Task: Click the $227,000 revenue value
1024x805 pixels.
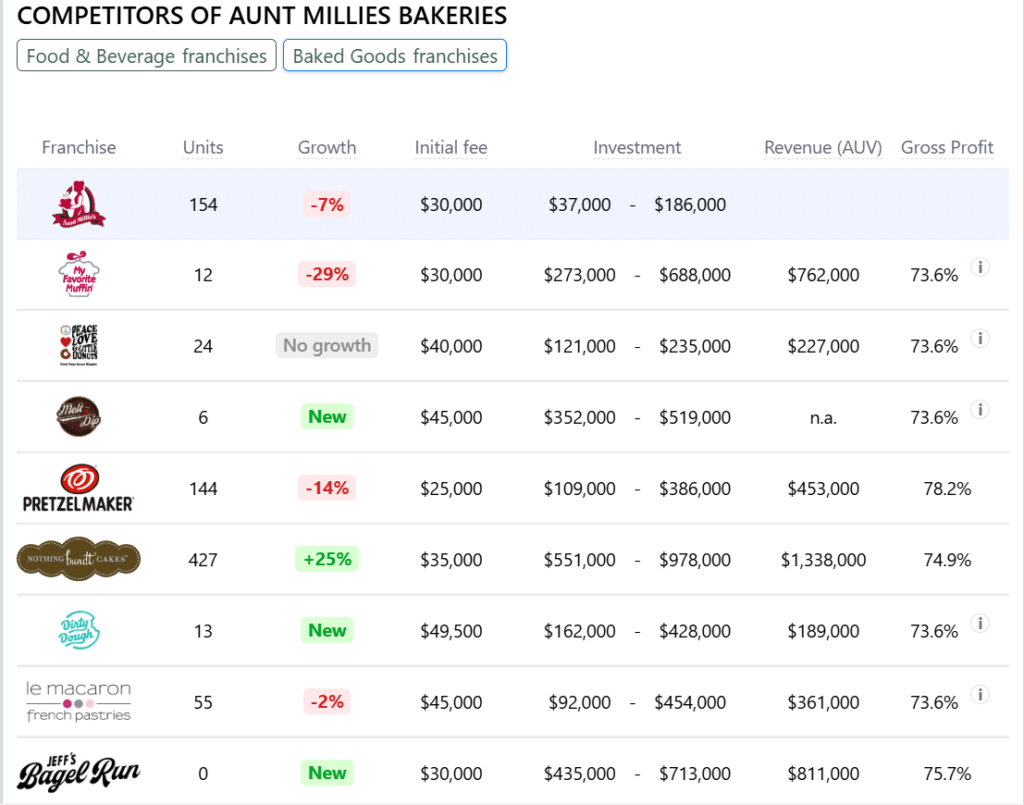Action: tap(824, 347)
